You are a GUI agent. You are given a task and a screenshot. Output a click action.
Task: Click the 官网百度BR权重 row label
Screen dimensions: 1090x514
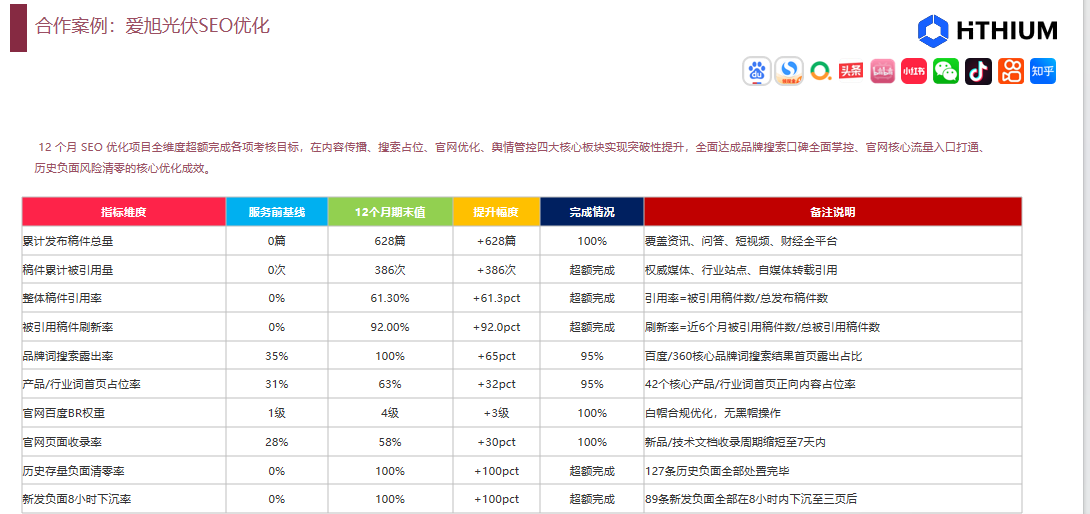63,413
